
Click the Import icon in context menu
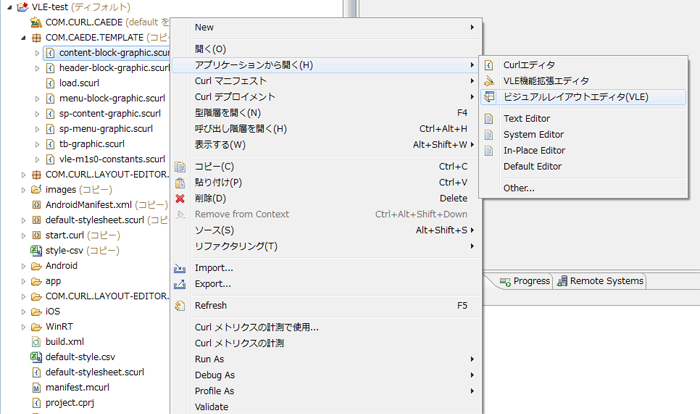(180, 268)
